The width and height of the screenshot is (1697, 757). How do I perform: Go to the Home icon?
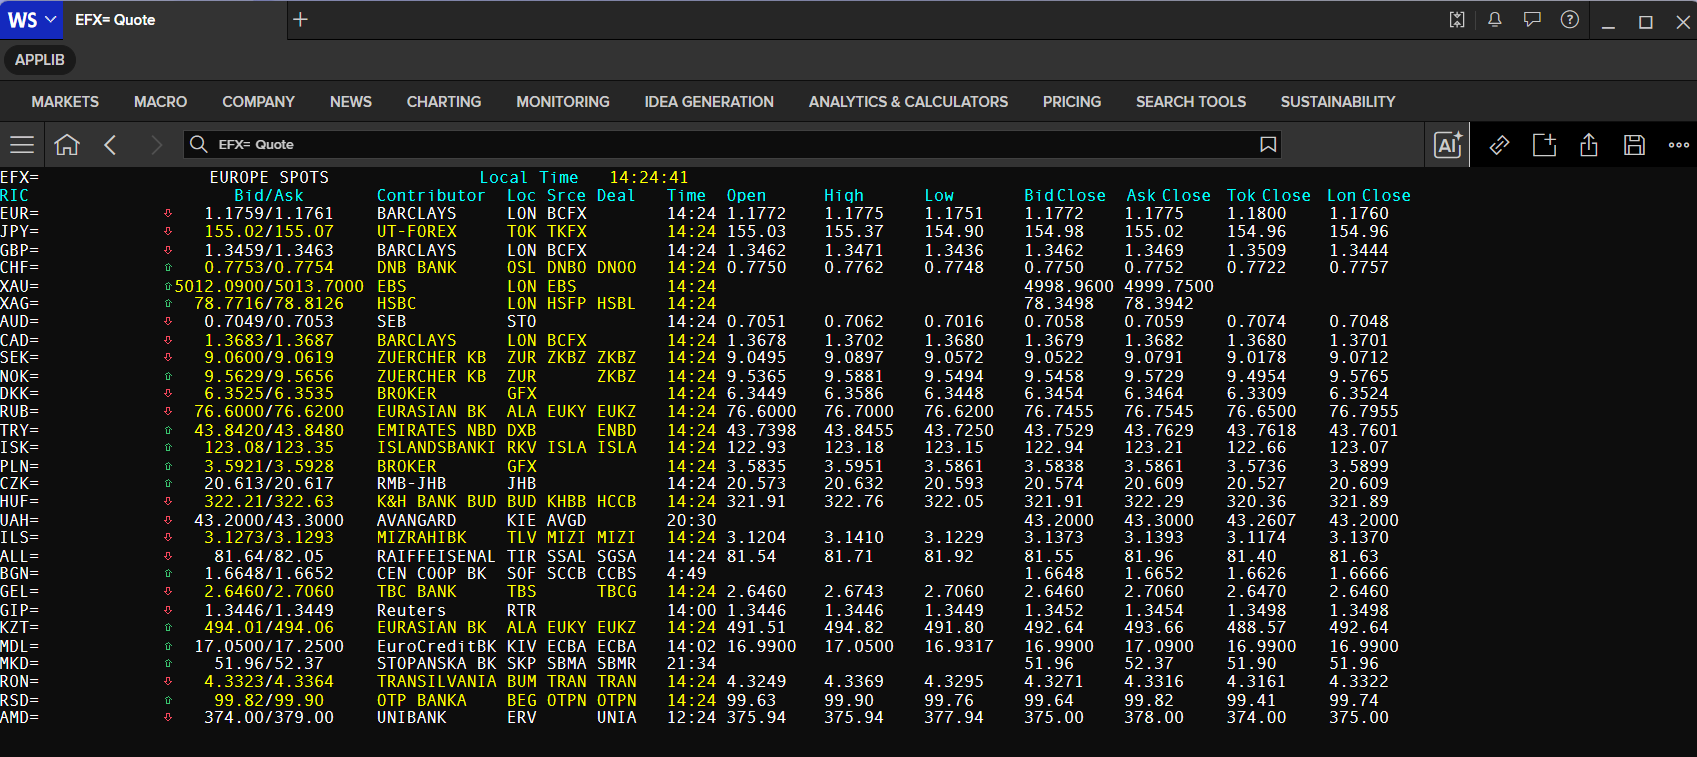click(x=67, y=145)
